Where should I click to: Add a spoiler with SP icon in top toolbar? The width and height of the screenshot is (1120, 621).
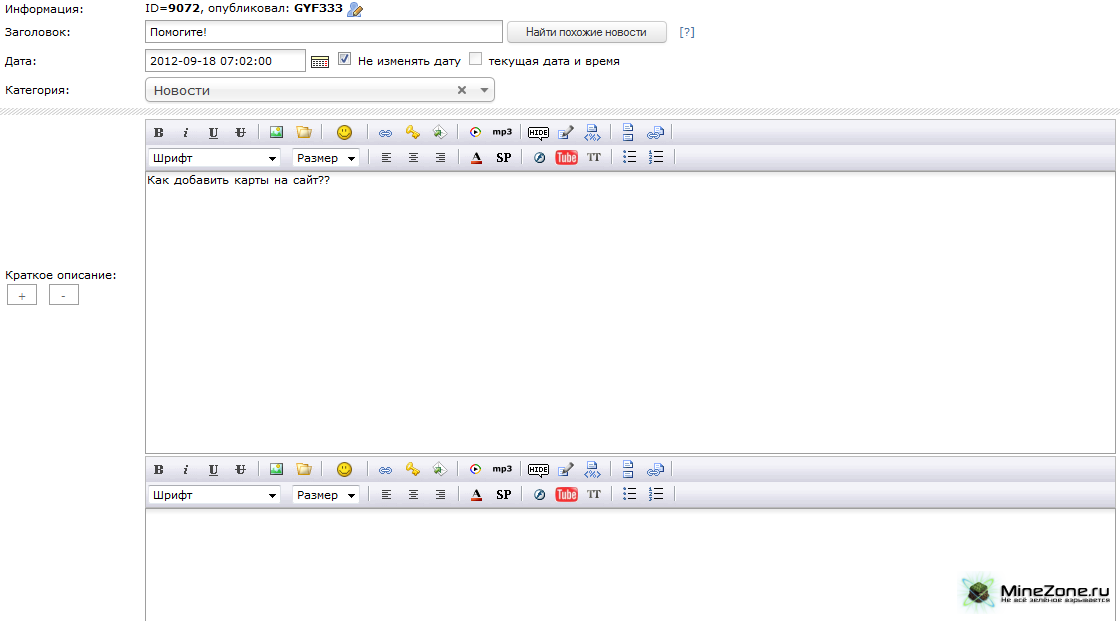pyautogui.click(x=503, y=157)
